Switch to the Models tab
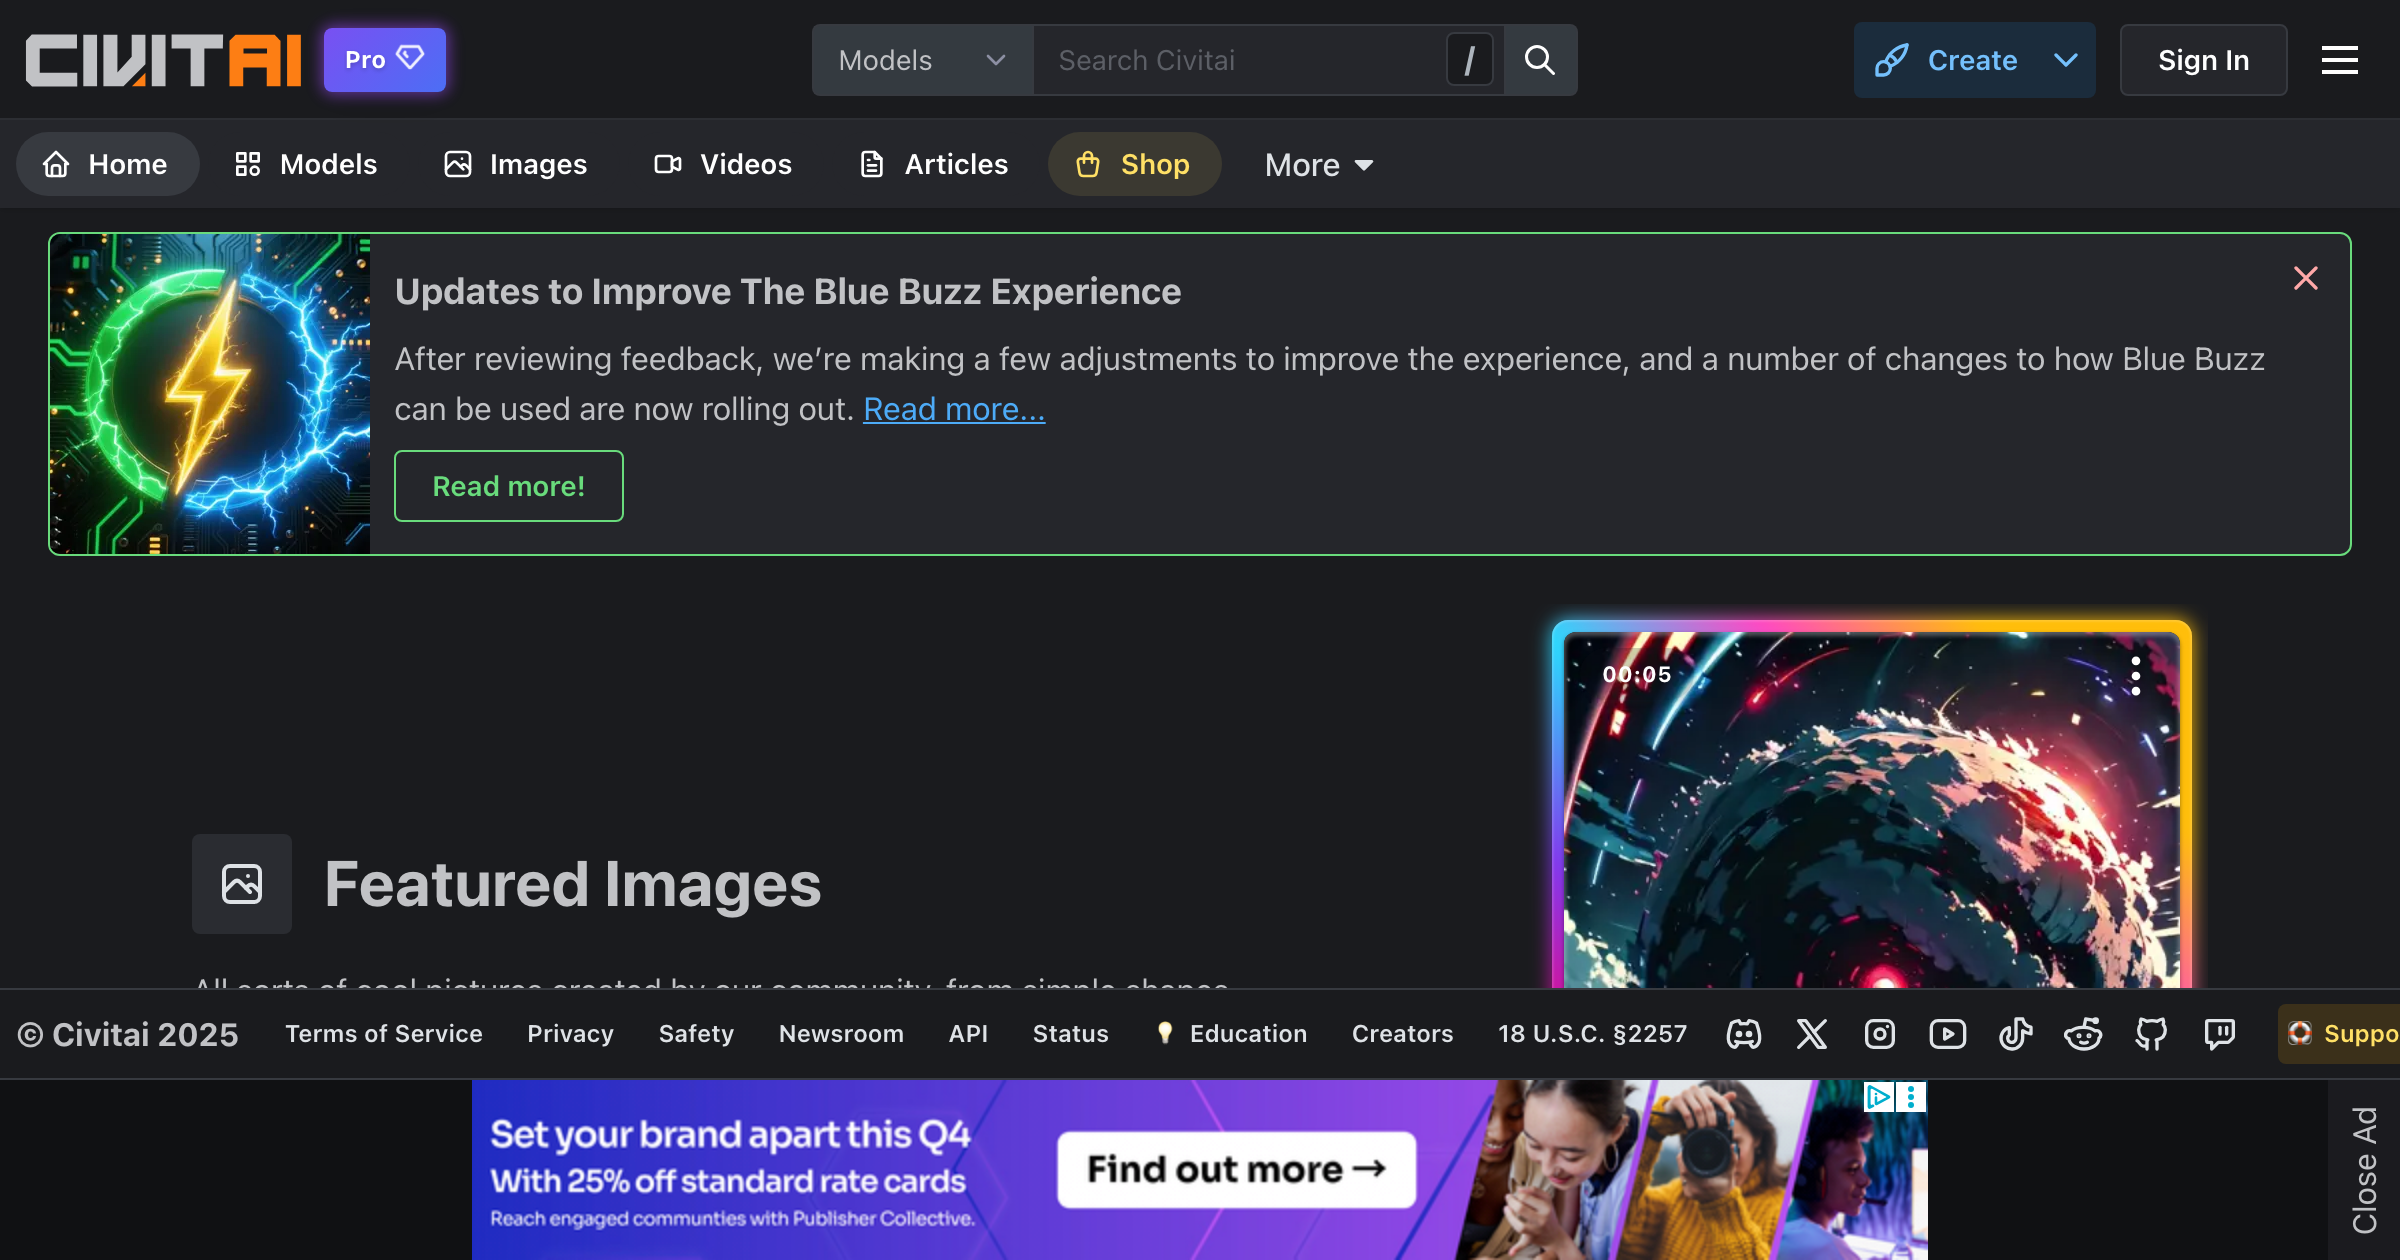The image size is (2400, 1260). (306, 164)
